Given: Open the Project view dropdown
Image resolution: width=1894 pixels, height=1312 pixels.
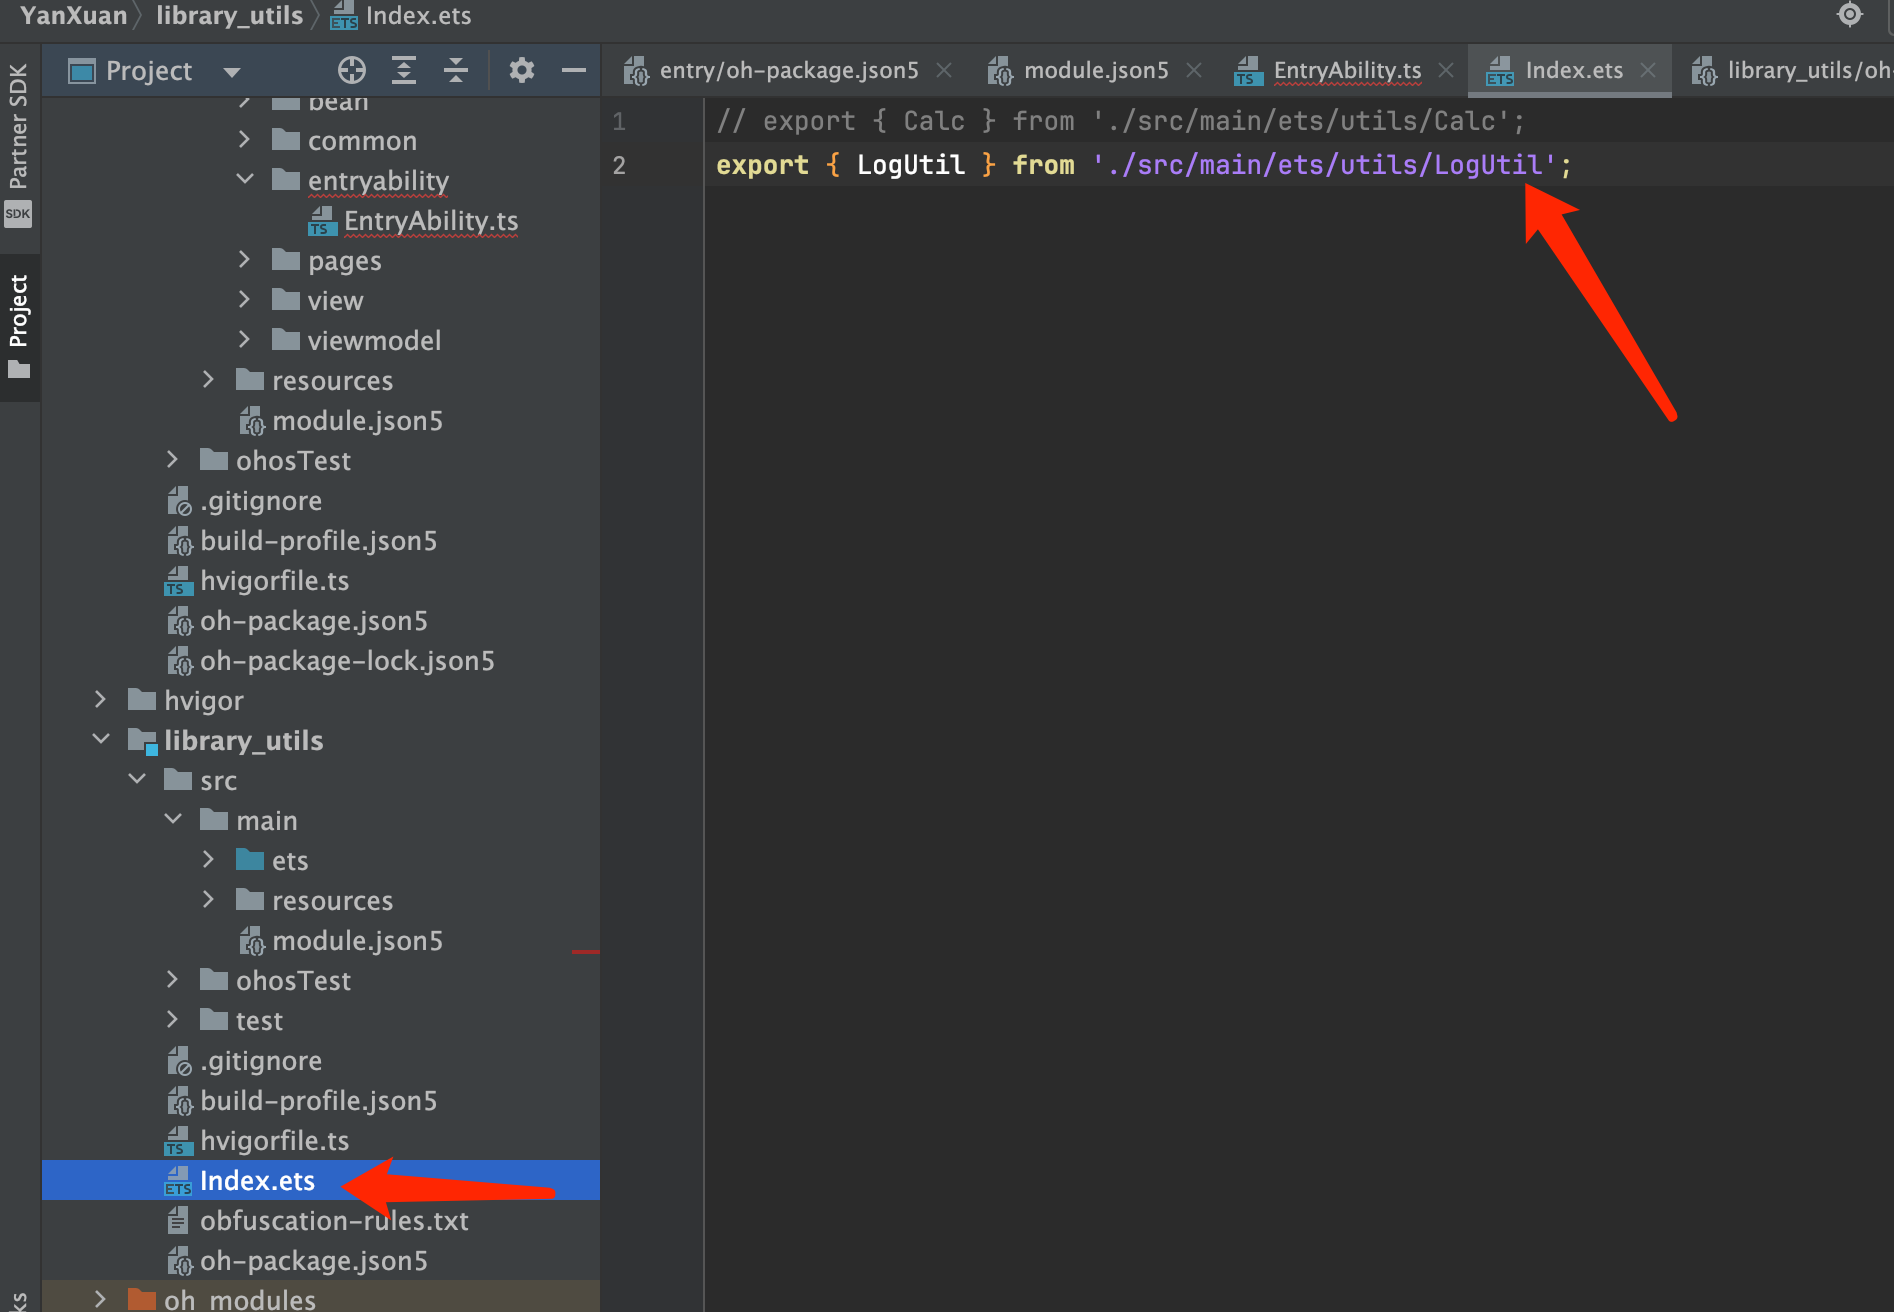Looking at the screenshot, I should coord(232,72).
